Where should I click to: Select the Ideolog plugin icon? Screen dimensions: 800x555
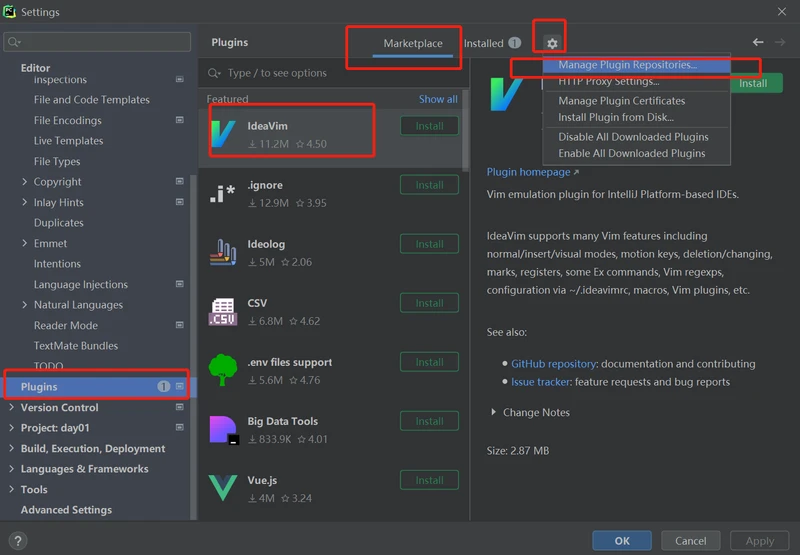pos(222,252)
